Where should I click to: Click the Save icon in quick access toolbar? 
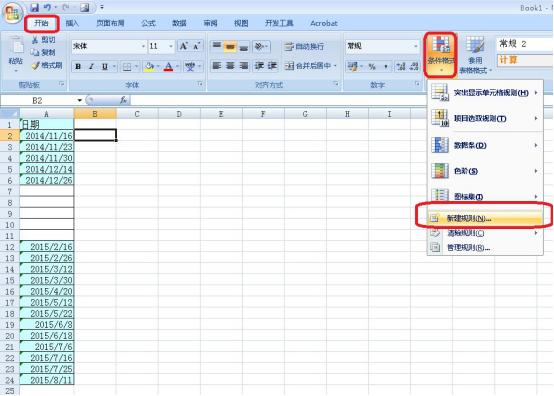(35, 7)
